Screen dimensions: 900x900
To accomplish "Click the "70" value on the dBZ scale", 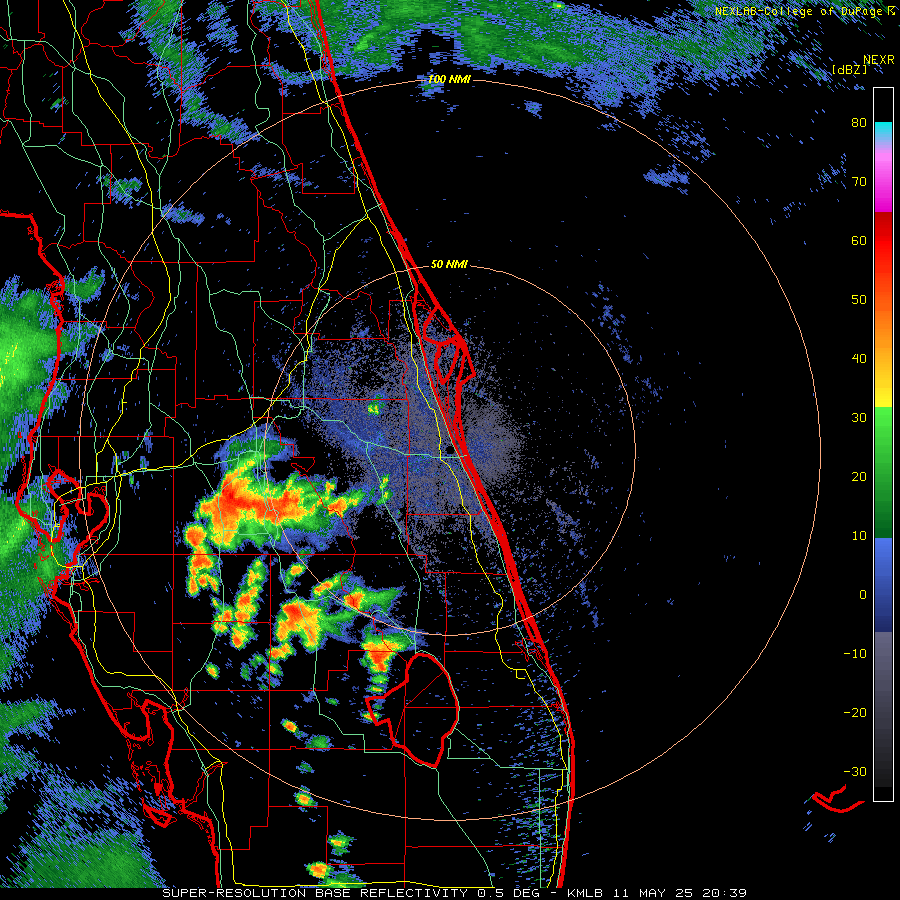I will (859, 182).
